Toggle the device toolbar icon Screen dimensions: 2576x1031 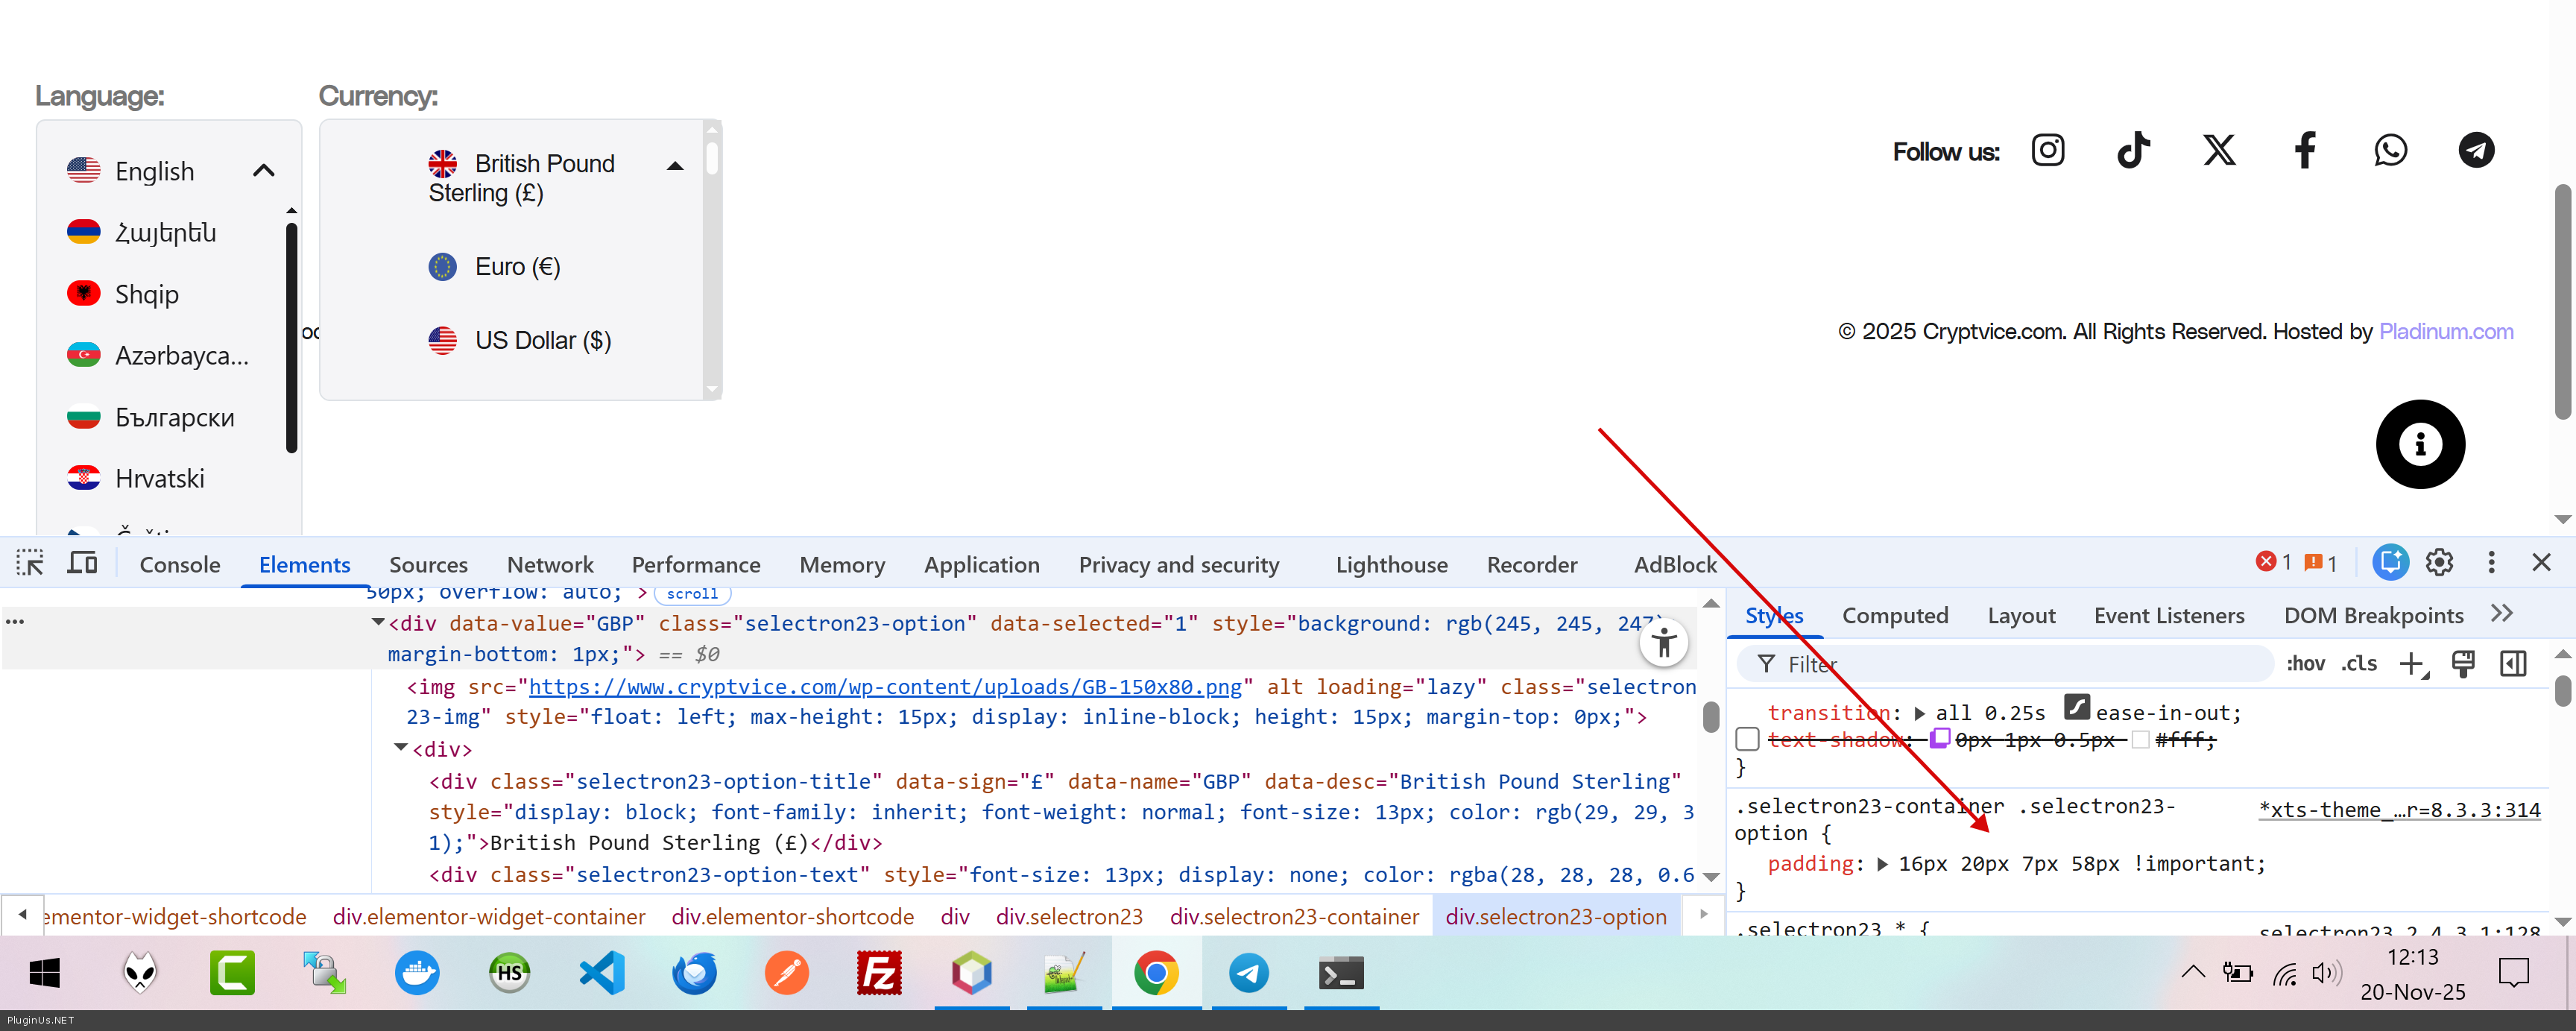point(82,563)
